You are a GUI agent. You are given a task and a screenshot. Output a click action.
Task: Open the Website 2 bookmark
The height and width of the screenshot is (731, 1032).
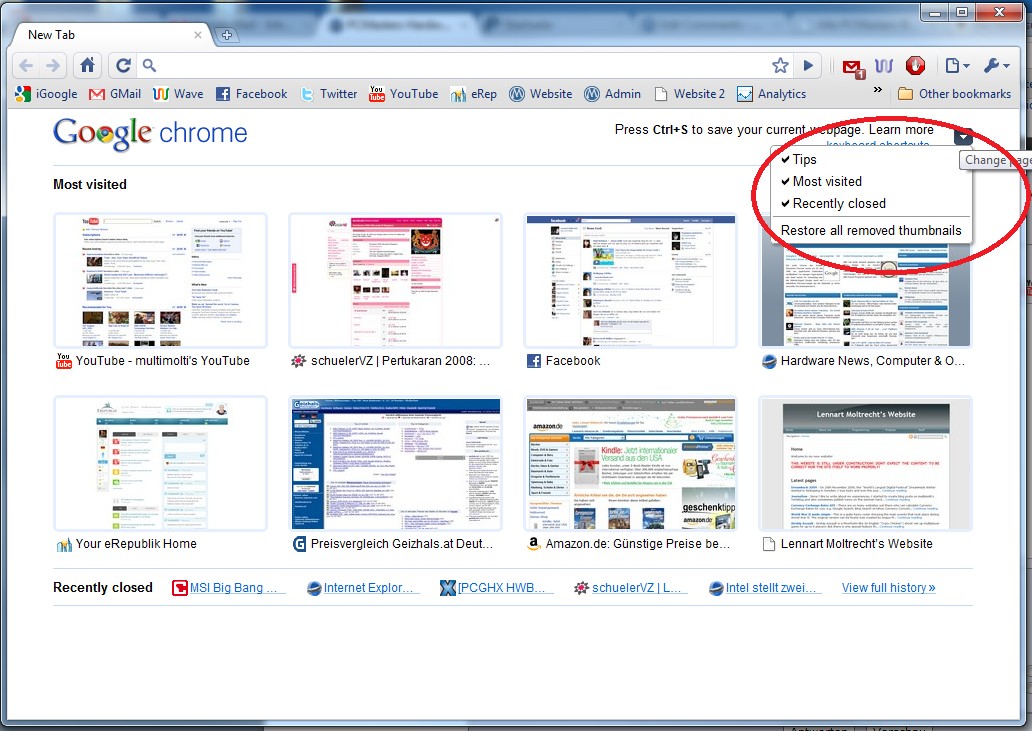point(690,94)
